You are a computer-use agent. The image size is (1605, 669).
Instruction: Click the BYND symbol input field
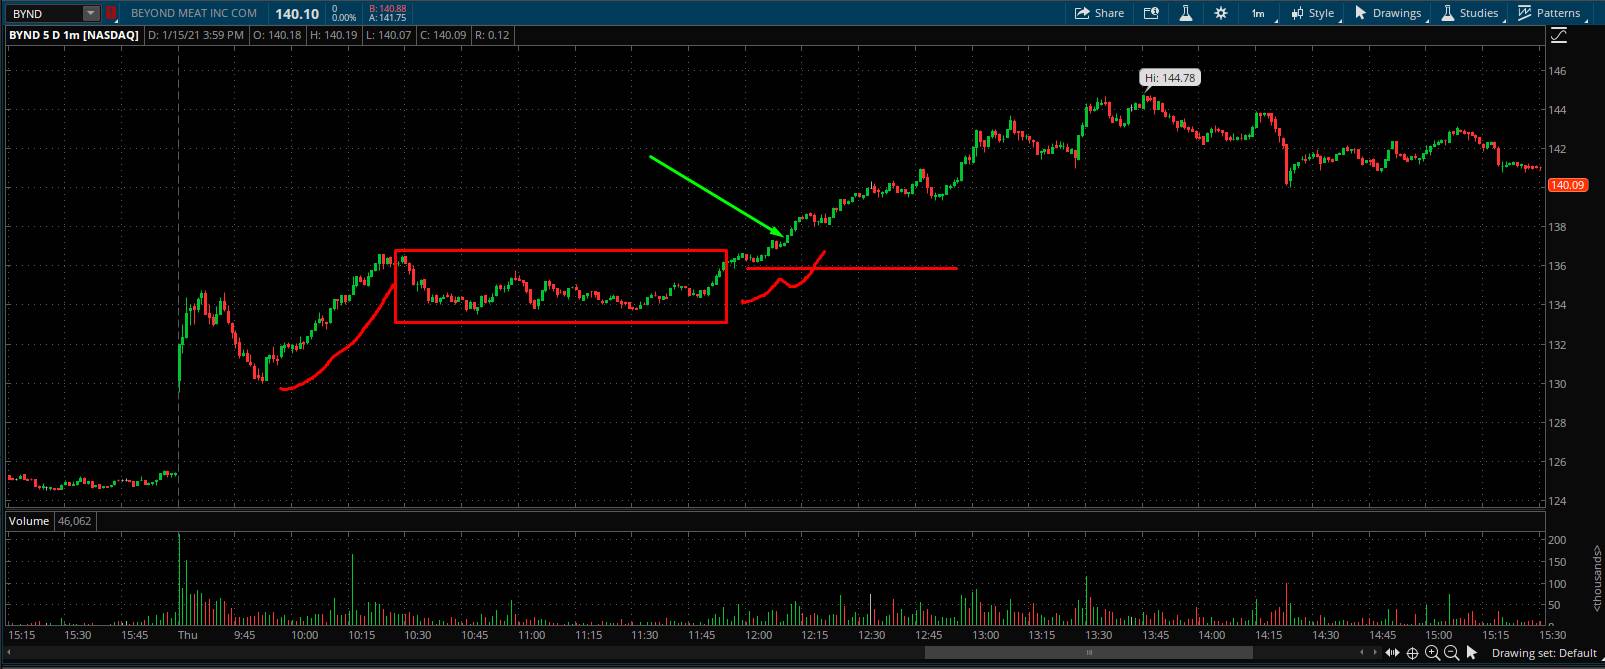tap(44, 14)
